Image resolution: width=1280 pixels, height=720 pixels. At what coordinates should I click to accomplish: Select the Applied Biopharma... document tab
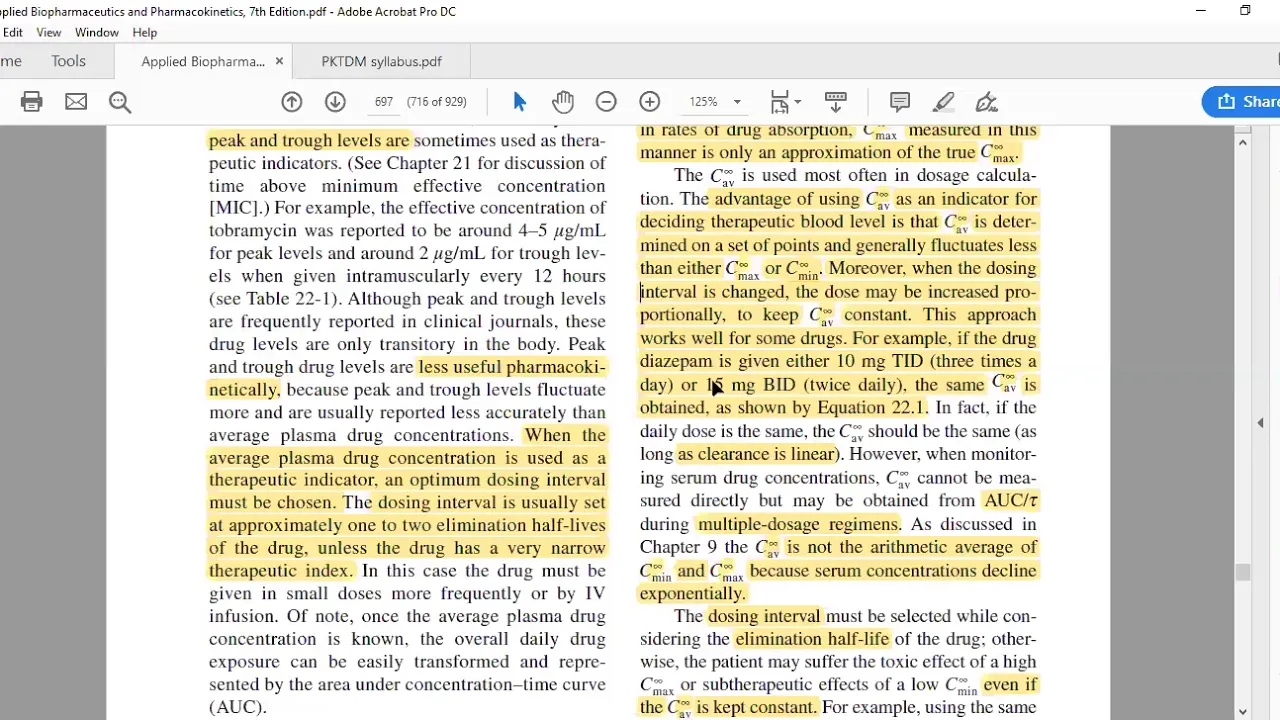(203, 61)
